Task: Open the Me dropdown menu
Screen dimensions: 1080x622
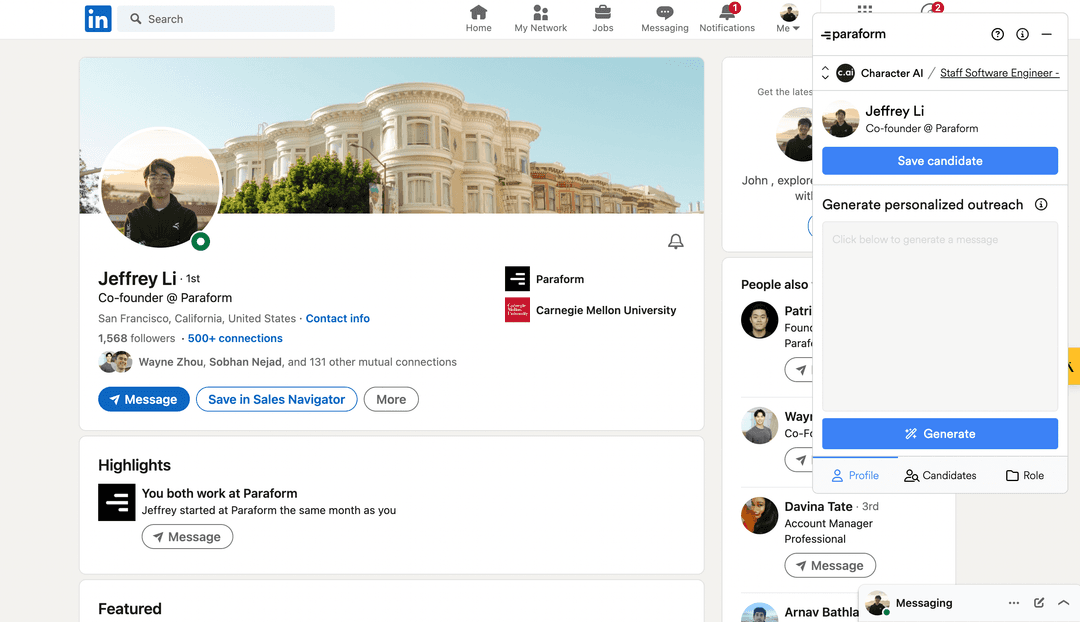Action: 789,18
